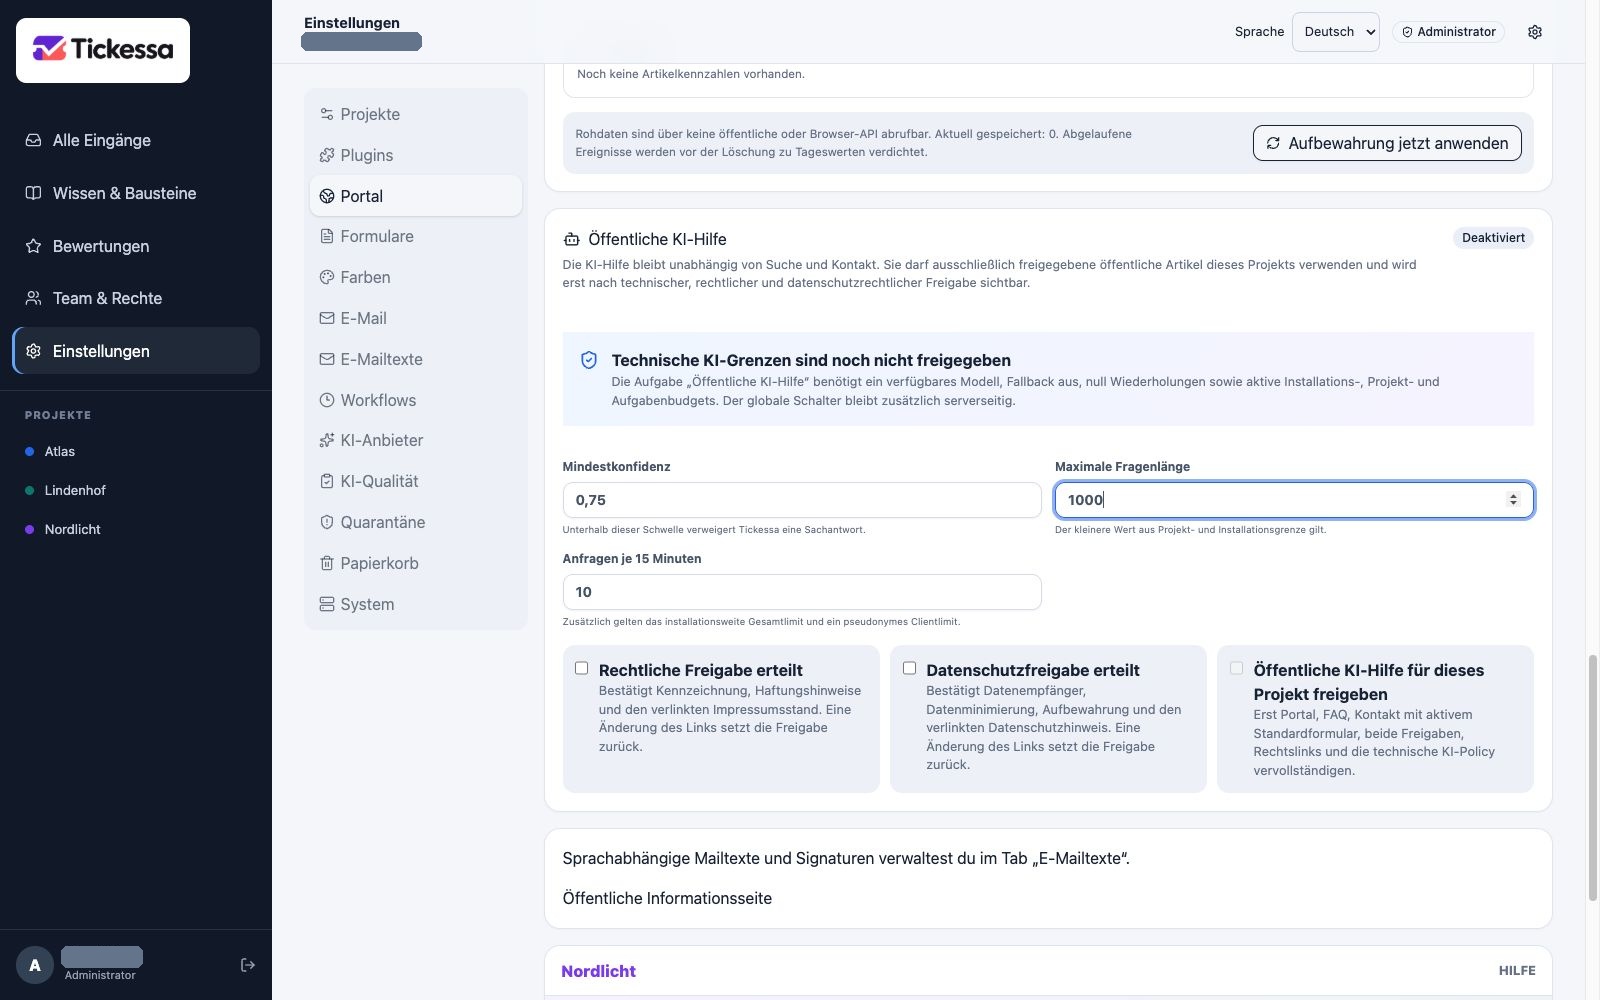Screen dimensions: 1600x1000
Task: Click the Tickessa logo
Action: 103,50
